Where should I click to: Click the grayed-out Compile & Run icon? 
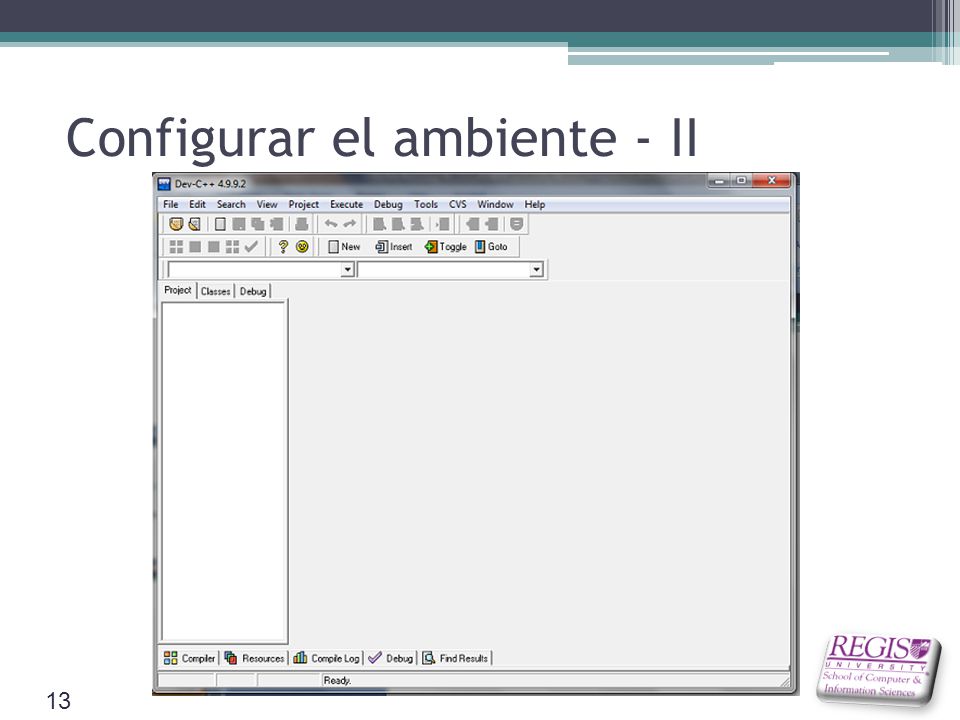click(x=214, y=247)
